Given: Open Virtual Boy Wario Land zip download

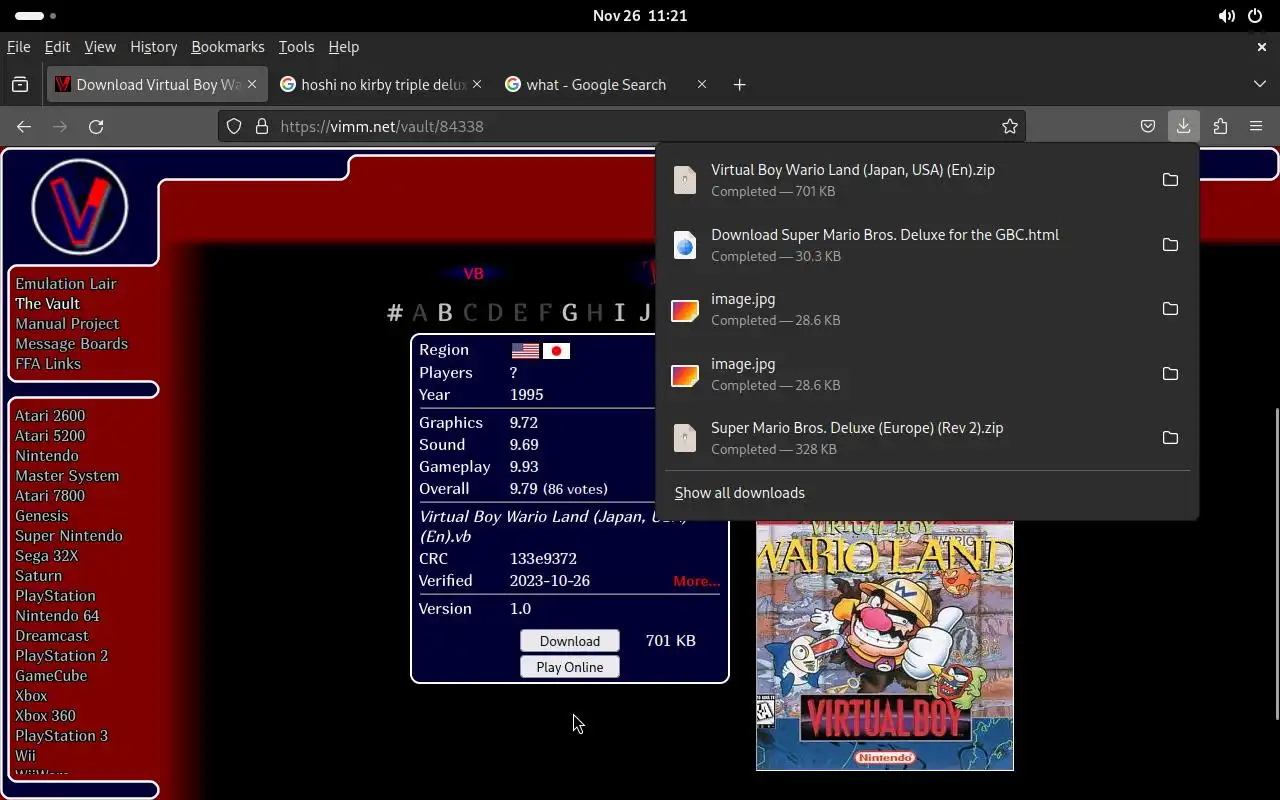Looking at the screenshot, I should [905, 180].
